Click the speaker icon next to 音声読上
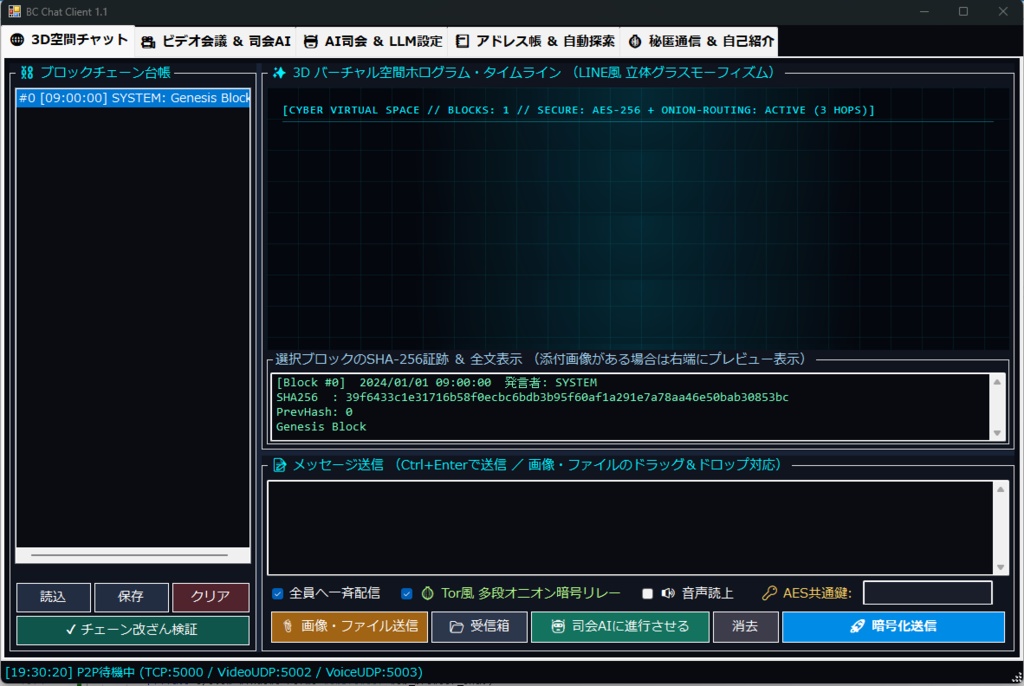The height and width of the screenshot is (686, 1024). 667,593
